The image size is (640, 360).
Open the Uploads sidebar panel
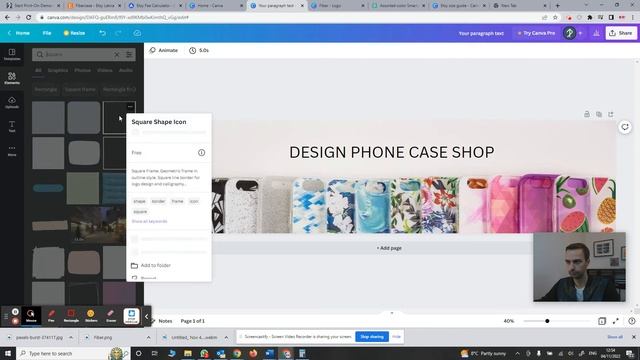(12, 102)
